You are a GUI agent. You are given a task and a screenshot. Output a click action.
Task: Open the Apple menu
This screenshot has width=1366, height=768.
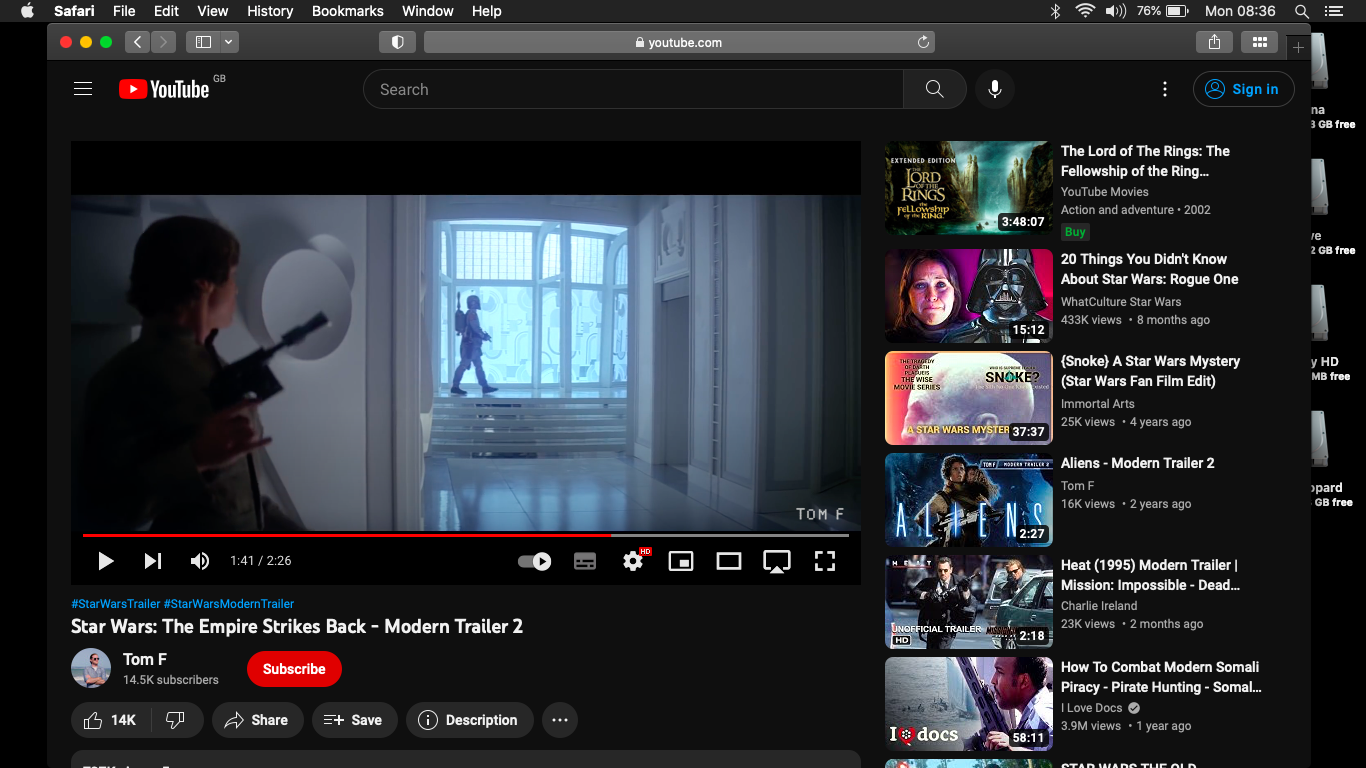pyautogui.click(x=27, y=11)
